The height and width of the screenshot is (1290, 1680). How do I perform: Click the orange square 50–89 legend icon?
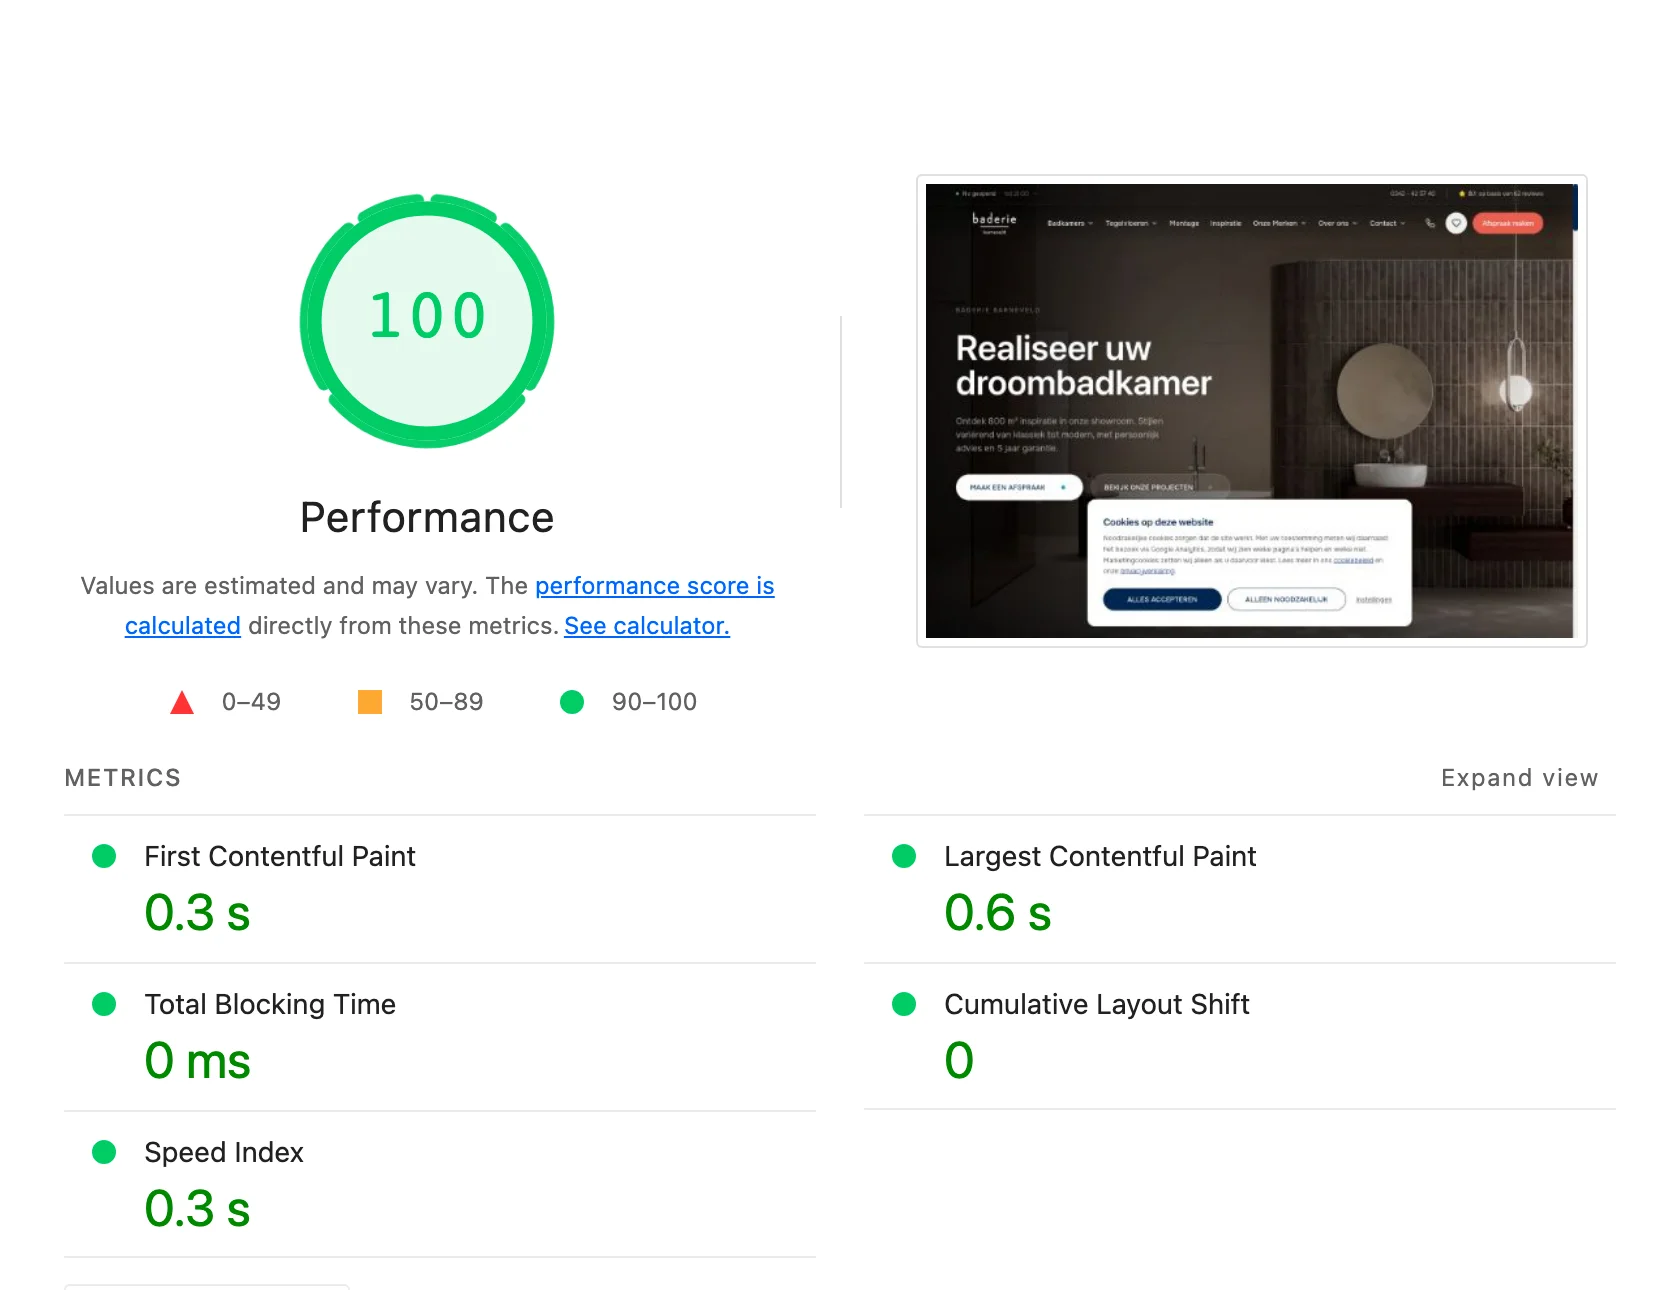(370, 702)
